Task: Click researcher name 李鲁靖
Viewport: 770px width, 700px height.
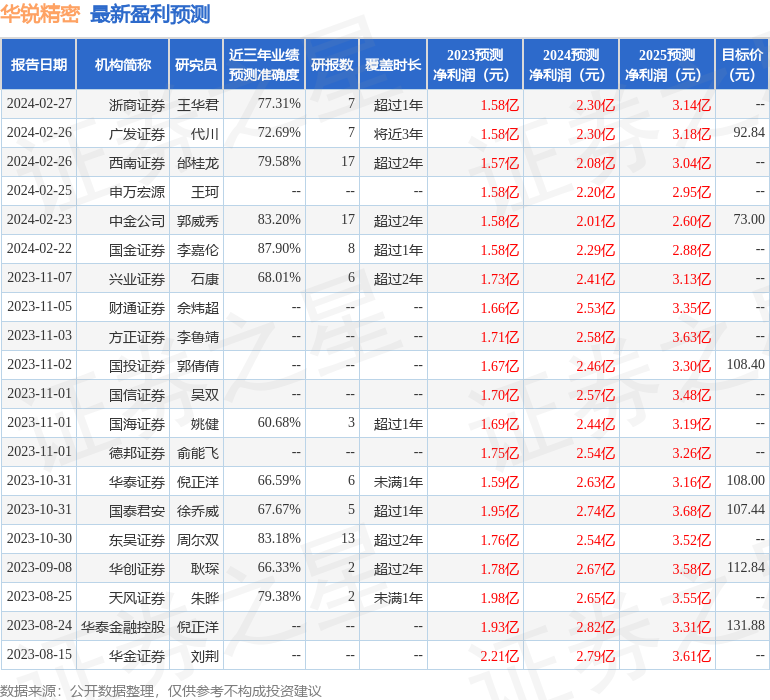Action: [x=198, y=337]
